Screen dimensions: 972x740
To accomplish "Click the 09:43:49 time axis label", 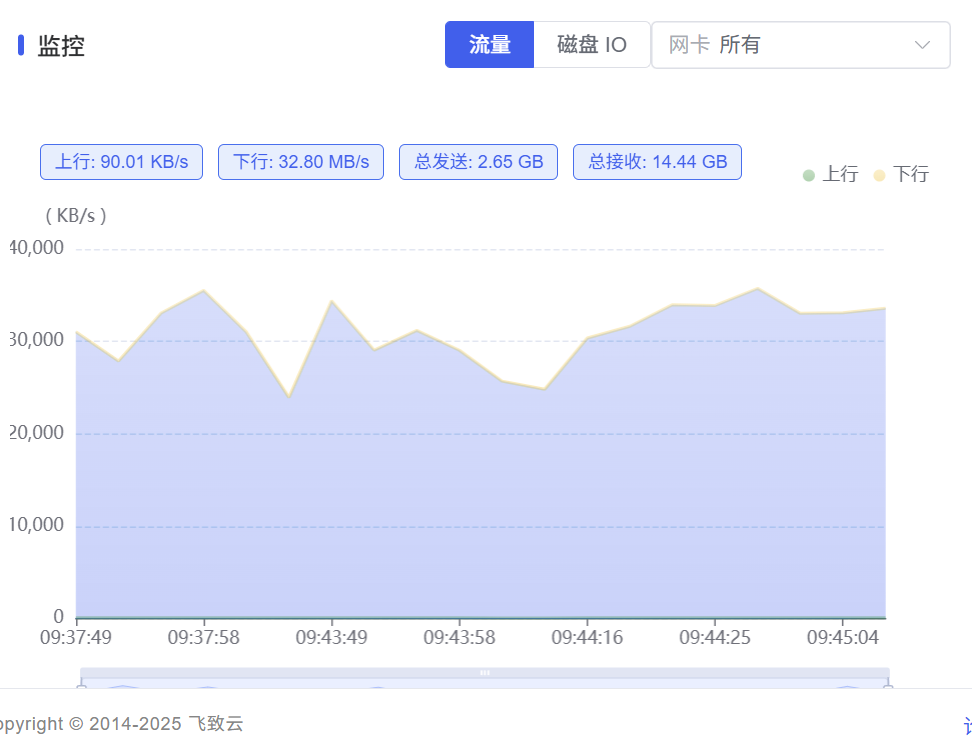I will click(x=331, y=637).
